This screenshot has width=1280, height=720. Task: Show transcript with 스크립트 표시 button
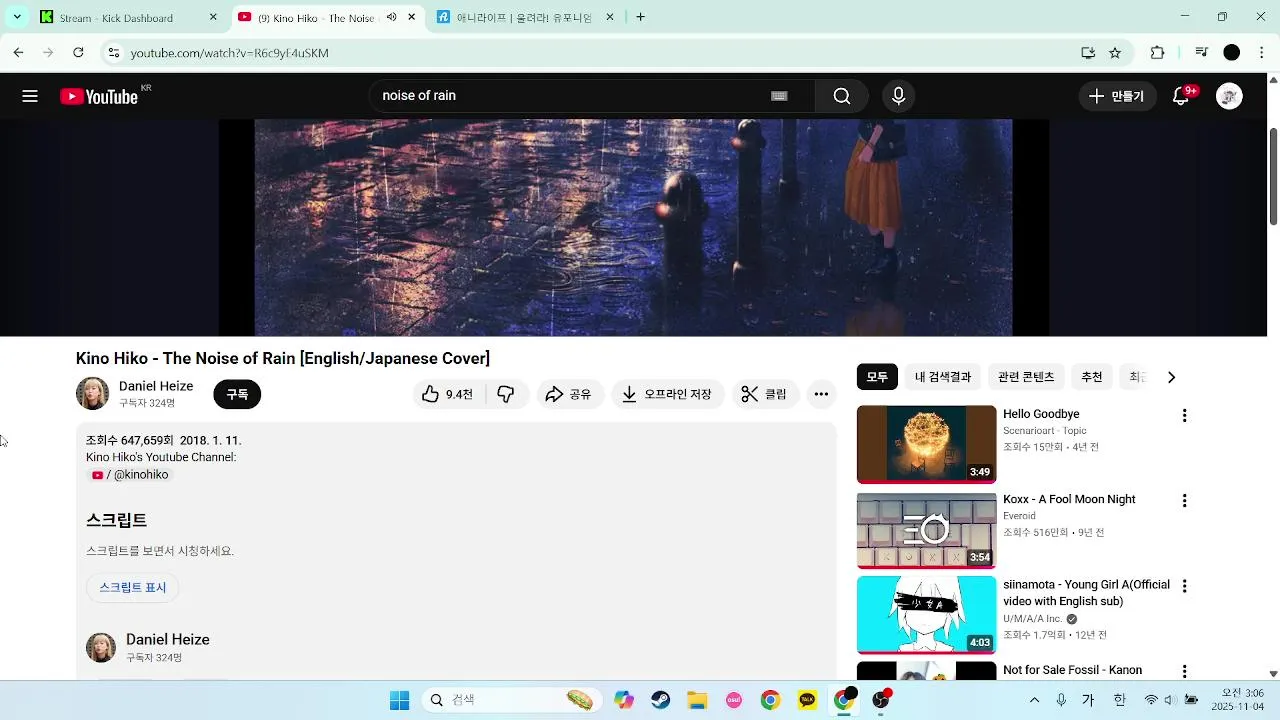(x=133, y=587)
